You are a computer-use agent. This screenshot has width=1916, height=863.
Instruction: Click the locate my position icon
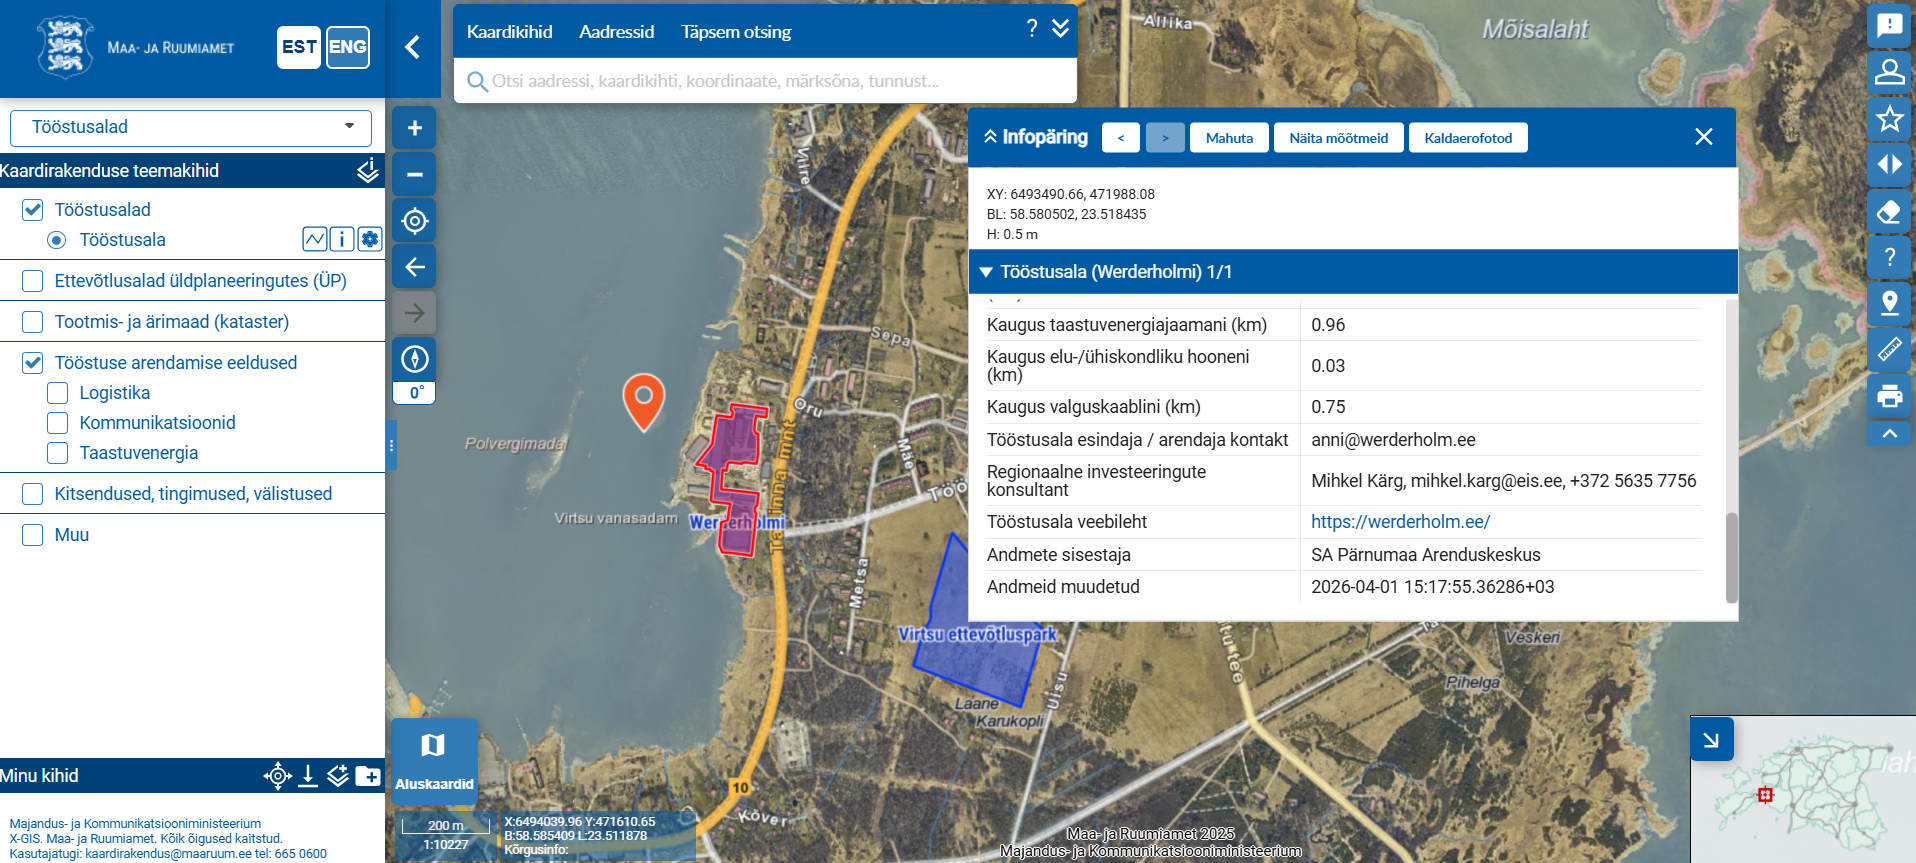coord(414,221)
